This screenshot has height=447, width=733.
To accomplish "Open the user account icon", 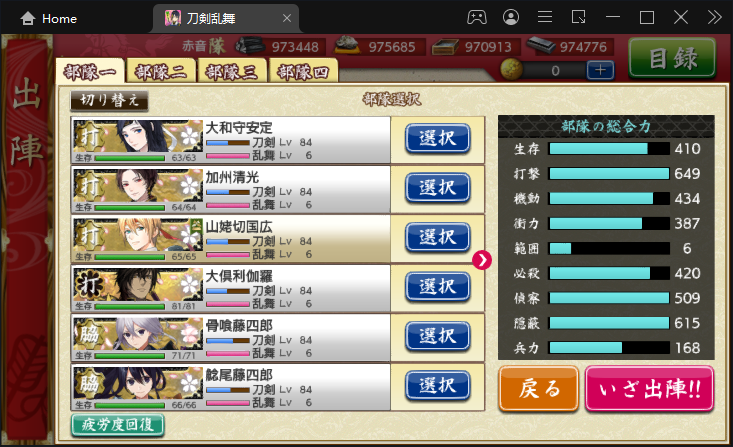I will point(511,18).
